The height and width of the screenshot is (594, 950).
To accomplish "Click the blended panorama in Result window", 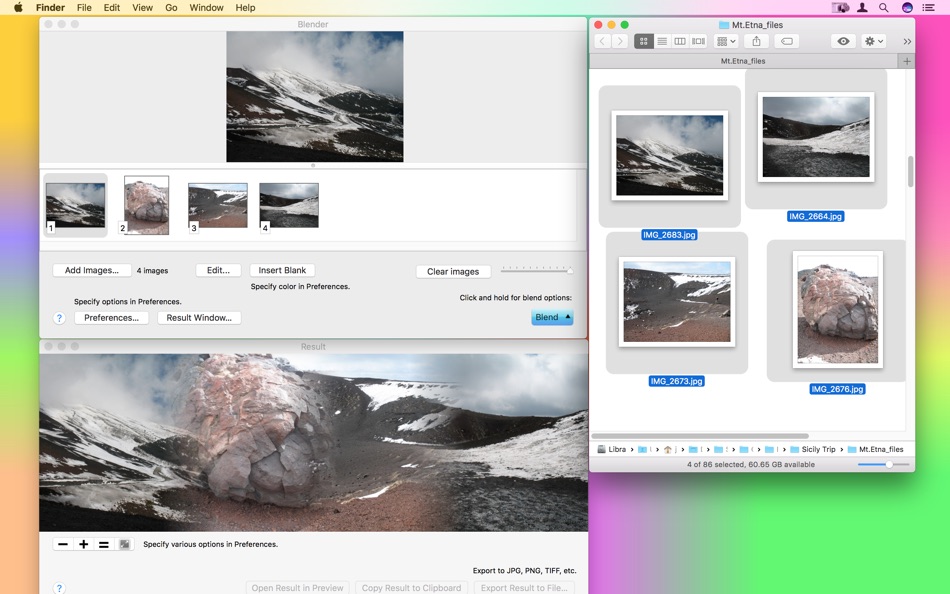I will (x=313, y=443).
